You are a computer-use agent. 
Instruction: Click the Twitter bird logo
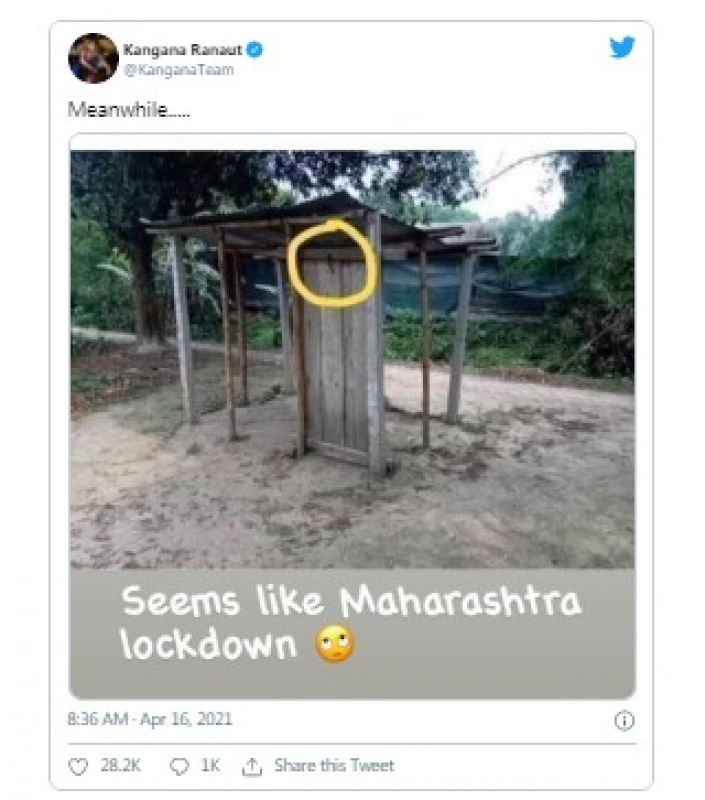(x=622, y=47)
